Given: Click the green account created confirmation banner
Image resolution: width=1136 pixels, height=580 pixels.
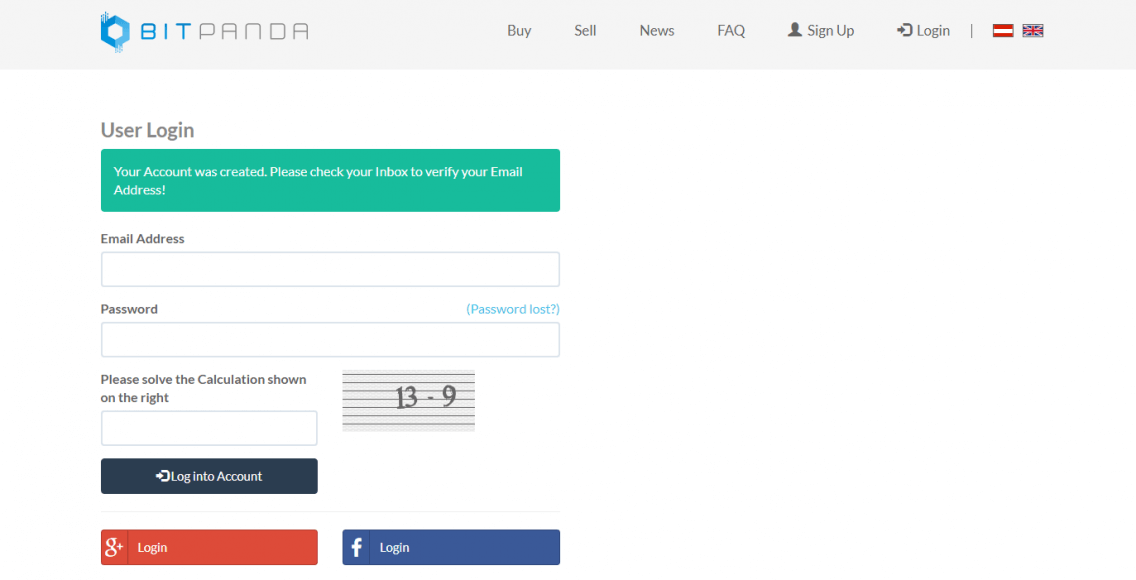Looking at the screenshot, I should pos(330,180).
